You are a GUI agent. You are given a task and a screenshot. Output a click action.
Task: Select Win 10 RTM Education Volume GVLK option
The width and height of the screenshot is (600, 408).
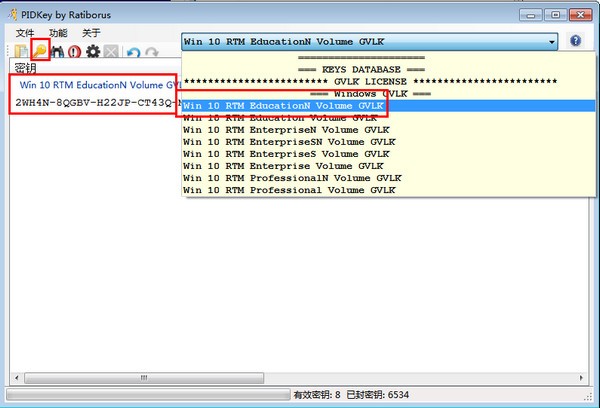pyautogui.click(x=389, y=118)
